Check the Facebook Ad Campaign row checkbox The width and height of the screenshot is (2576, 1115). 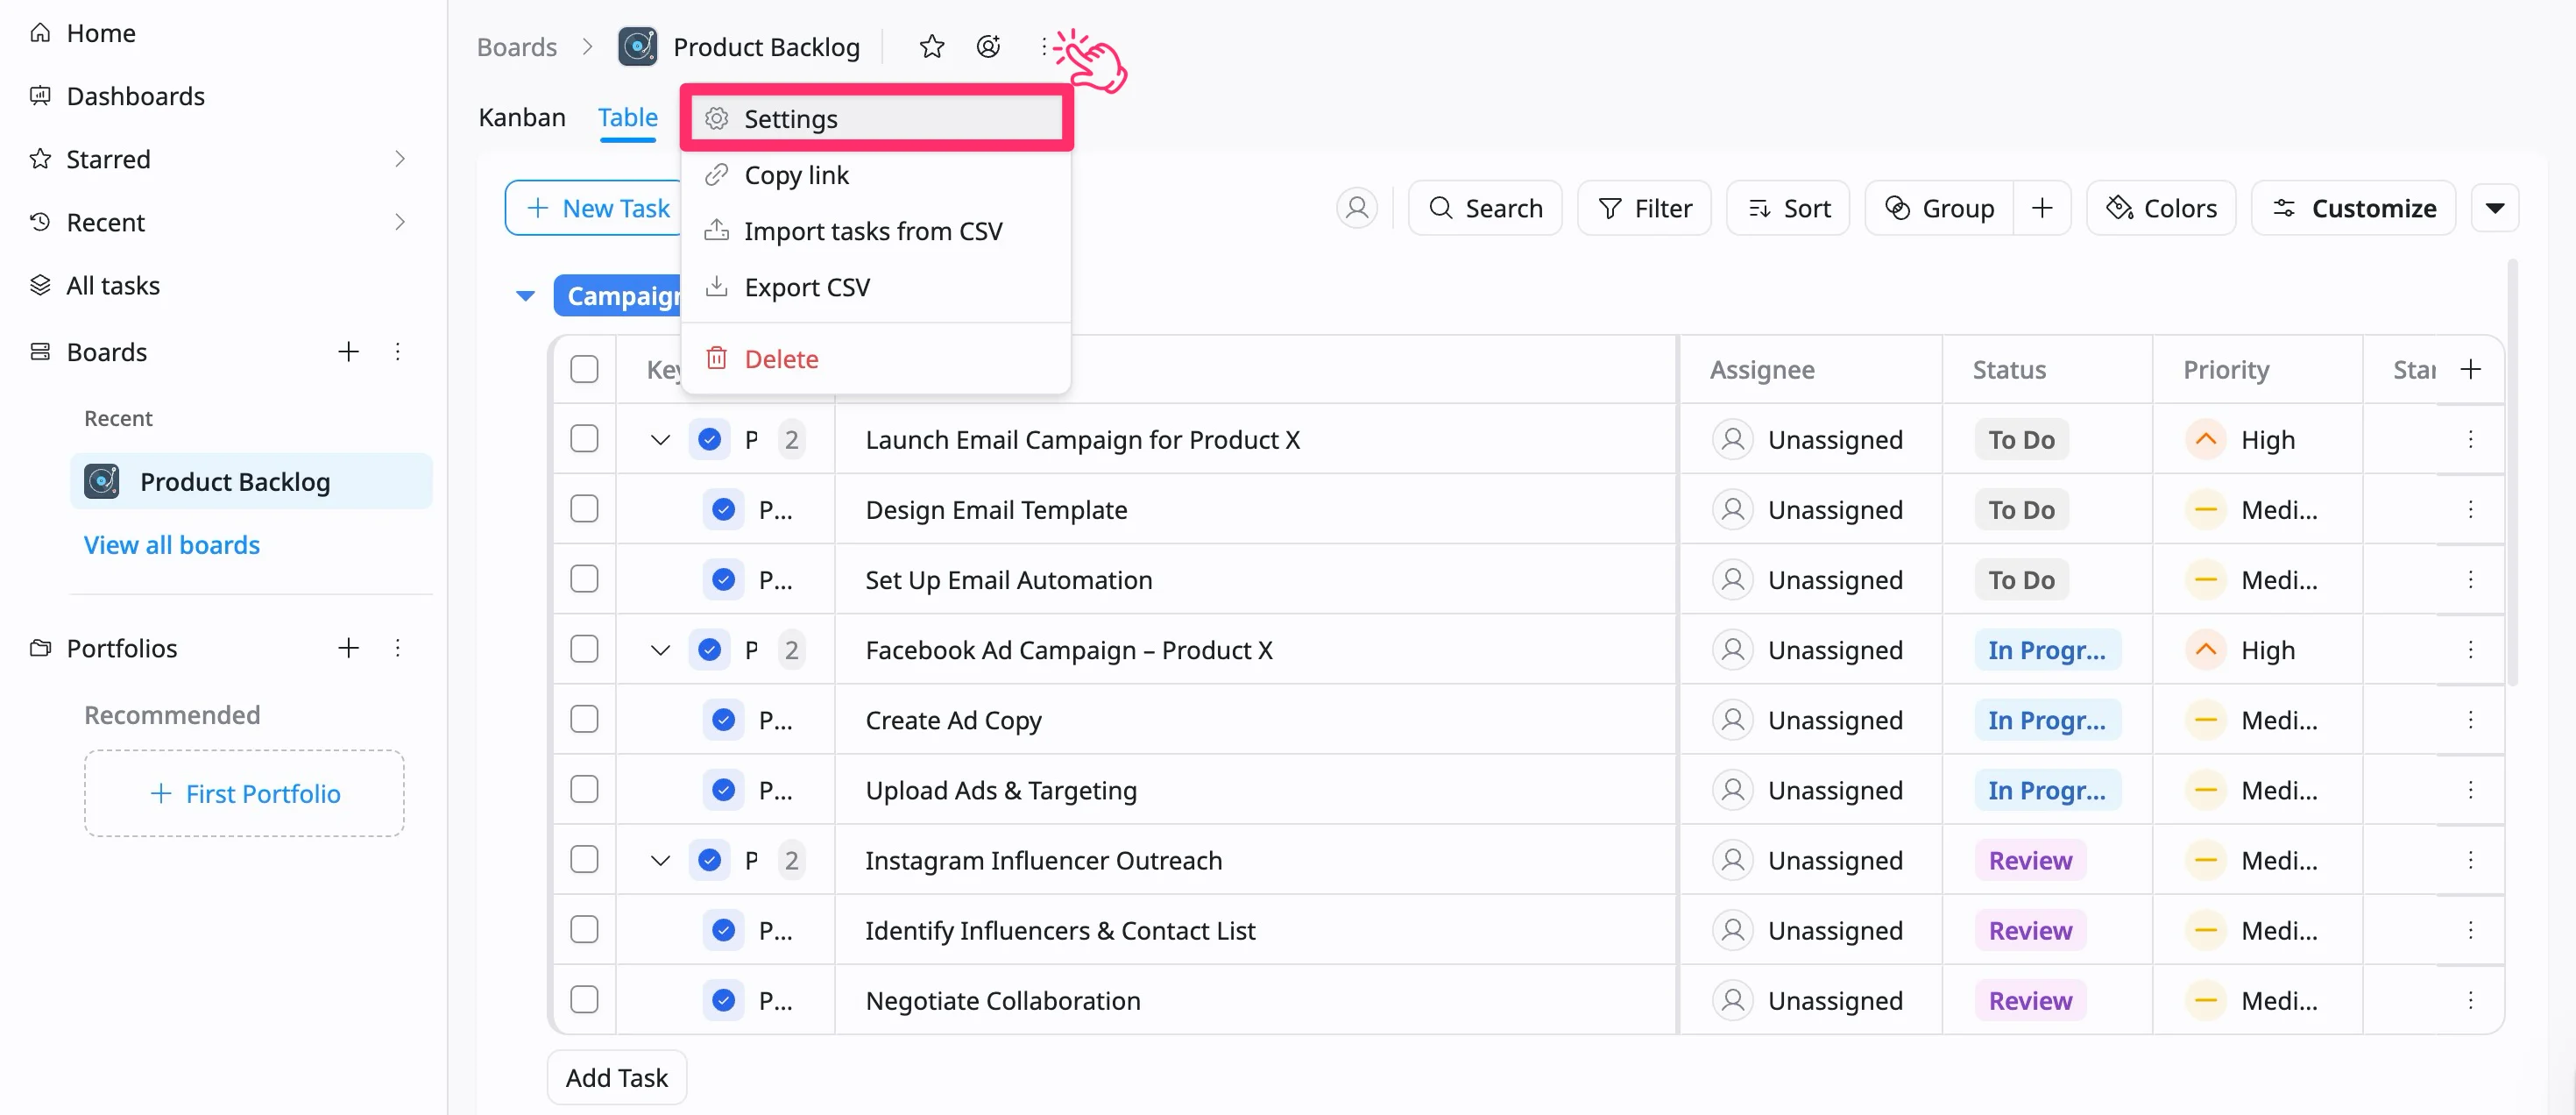coord(584,650)
